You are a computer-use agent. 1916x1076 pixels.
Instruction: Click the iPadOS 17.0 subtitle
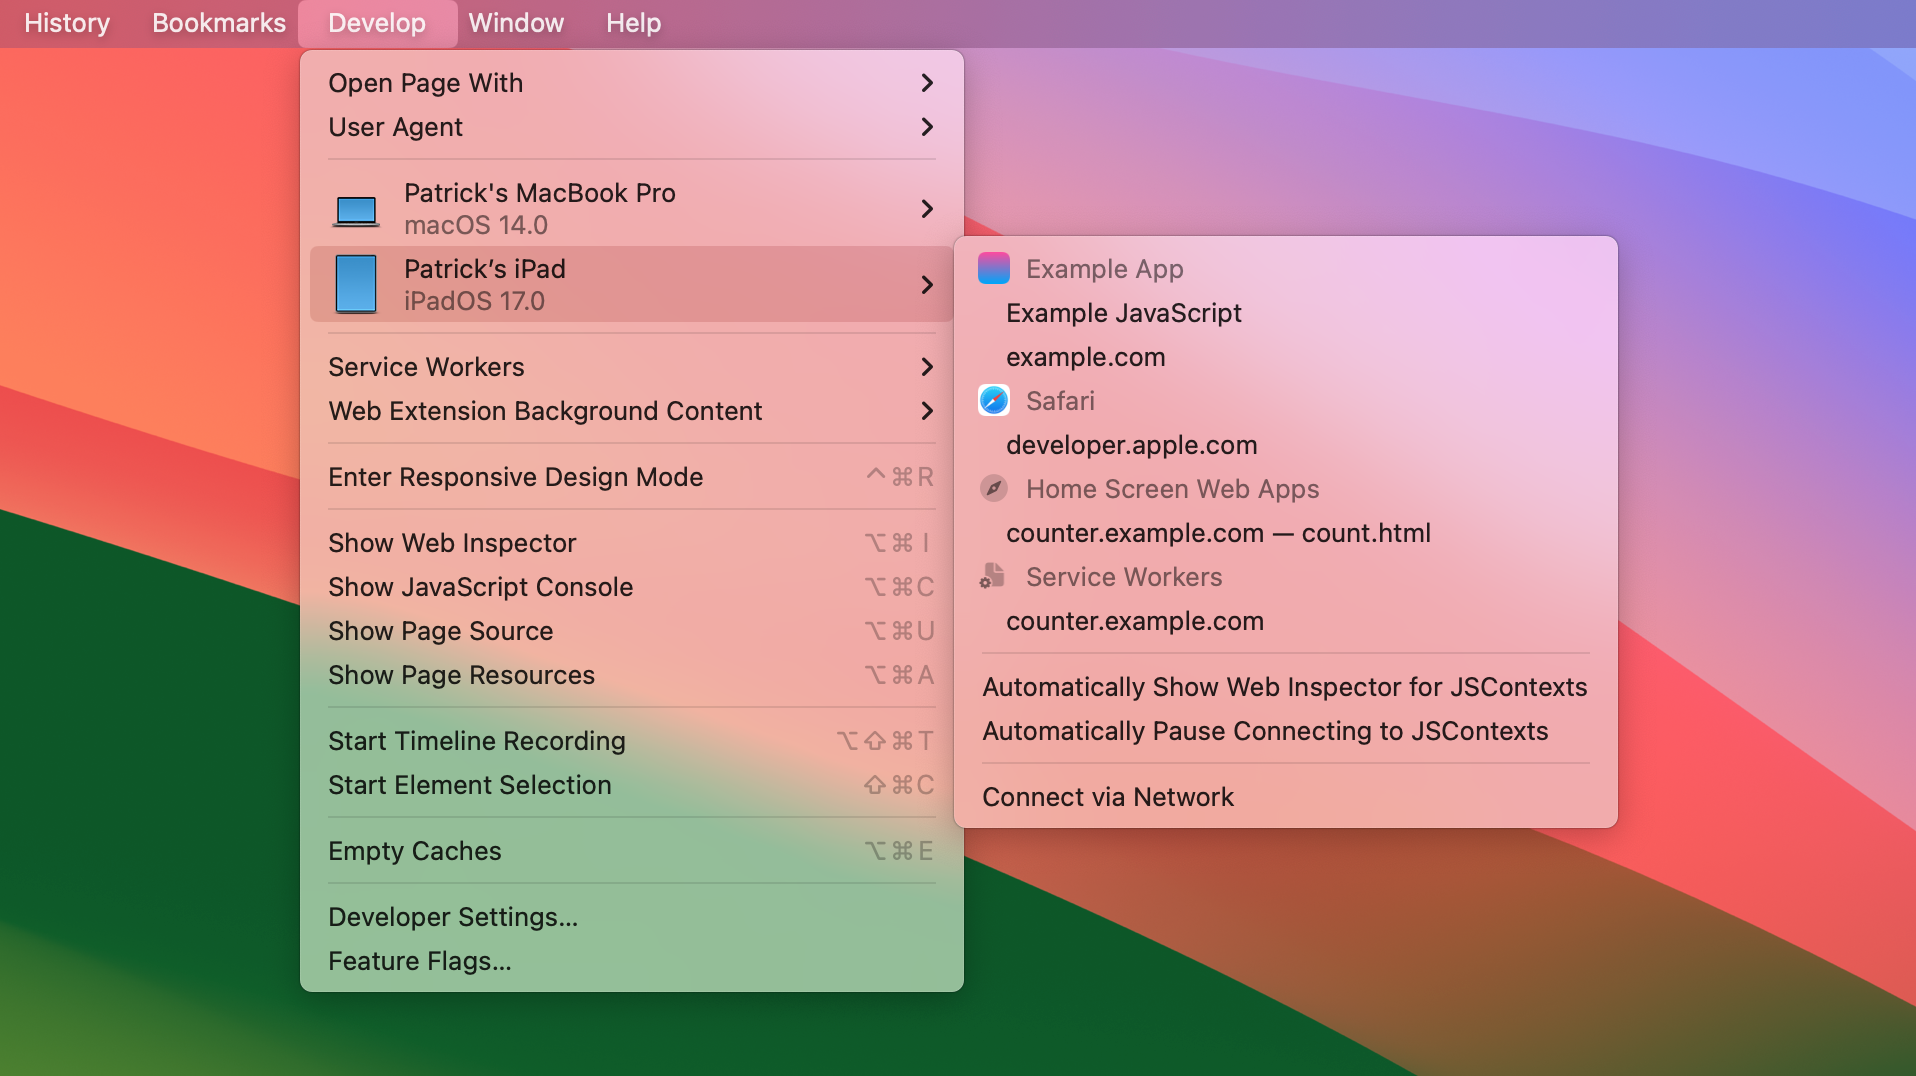click(x=474, y=301)
